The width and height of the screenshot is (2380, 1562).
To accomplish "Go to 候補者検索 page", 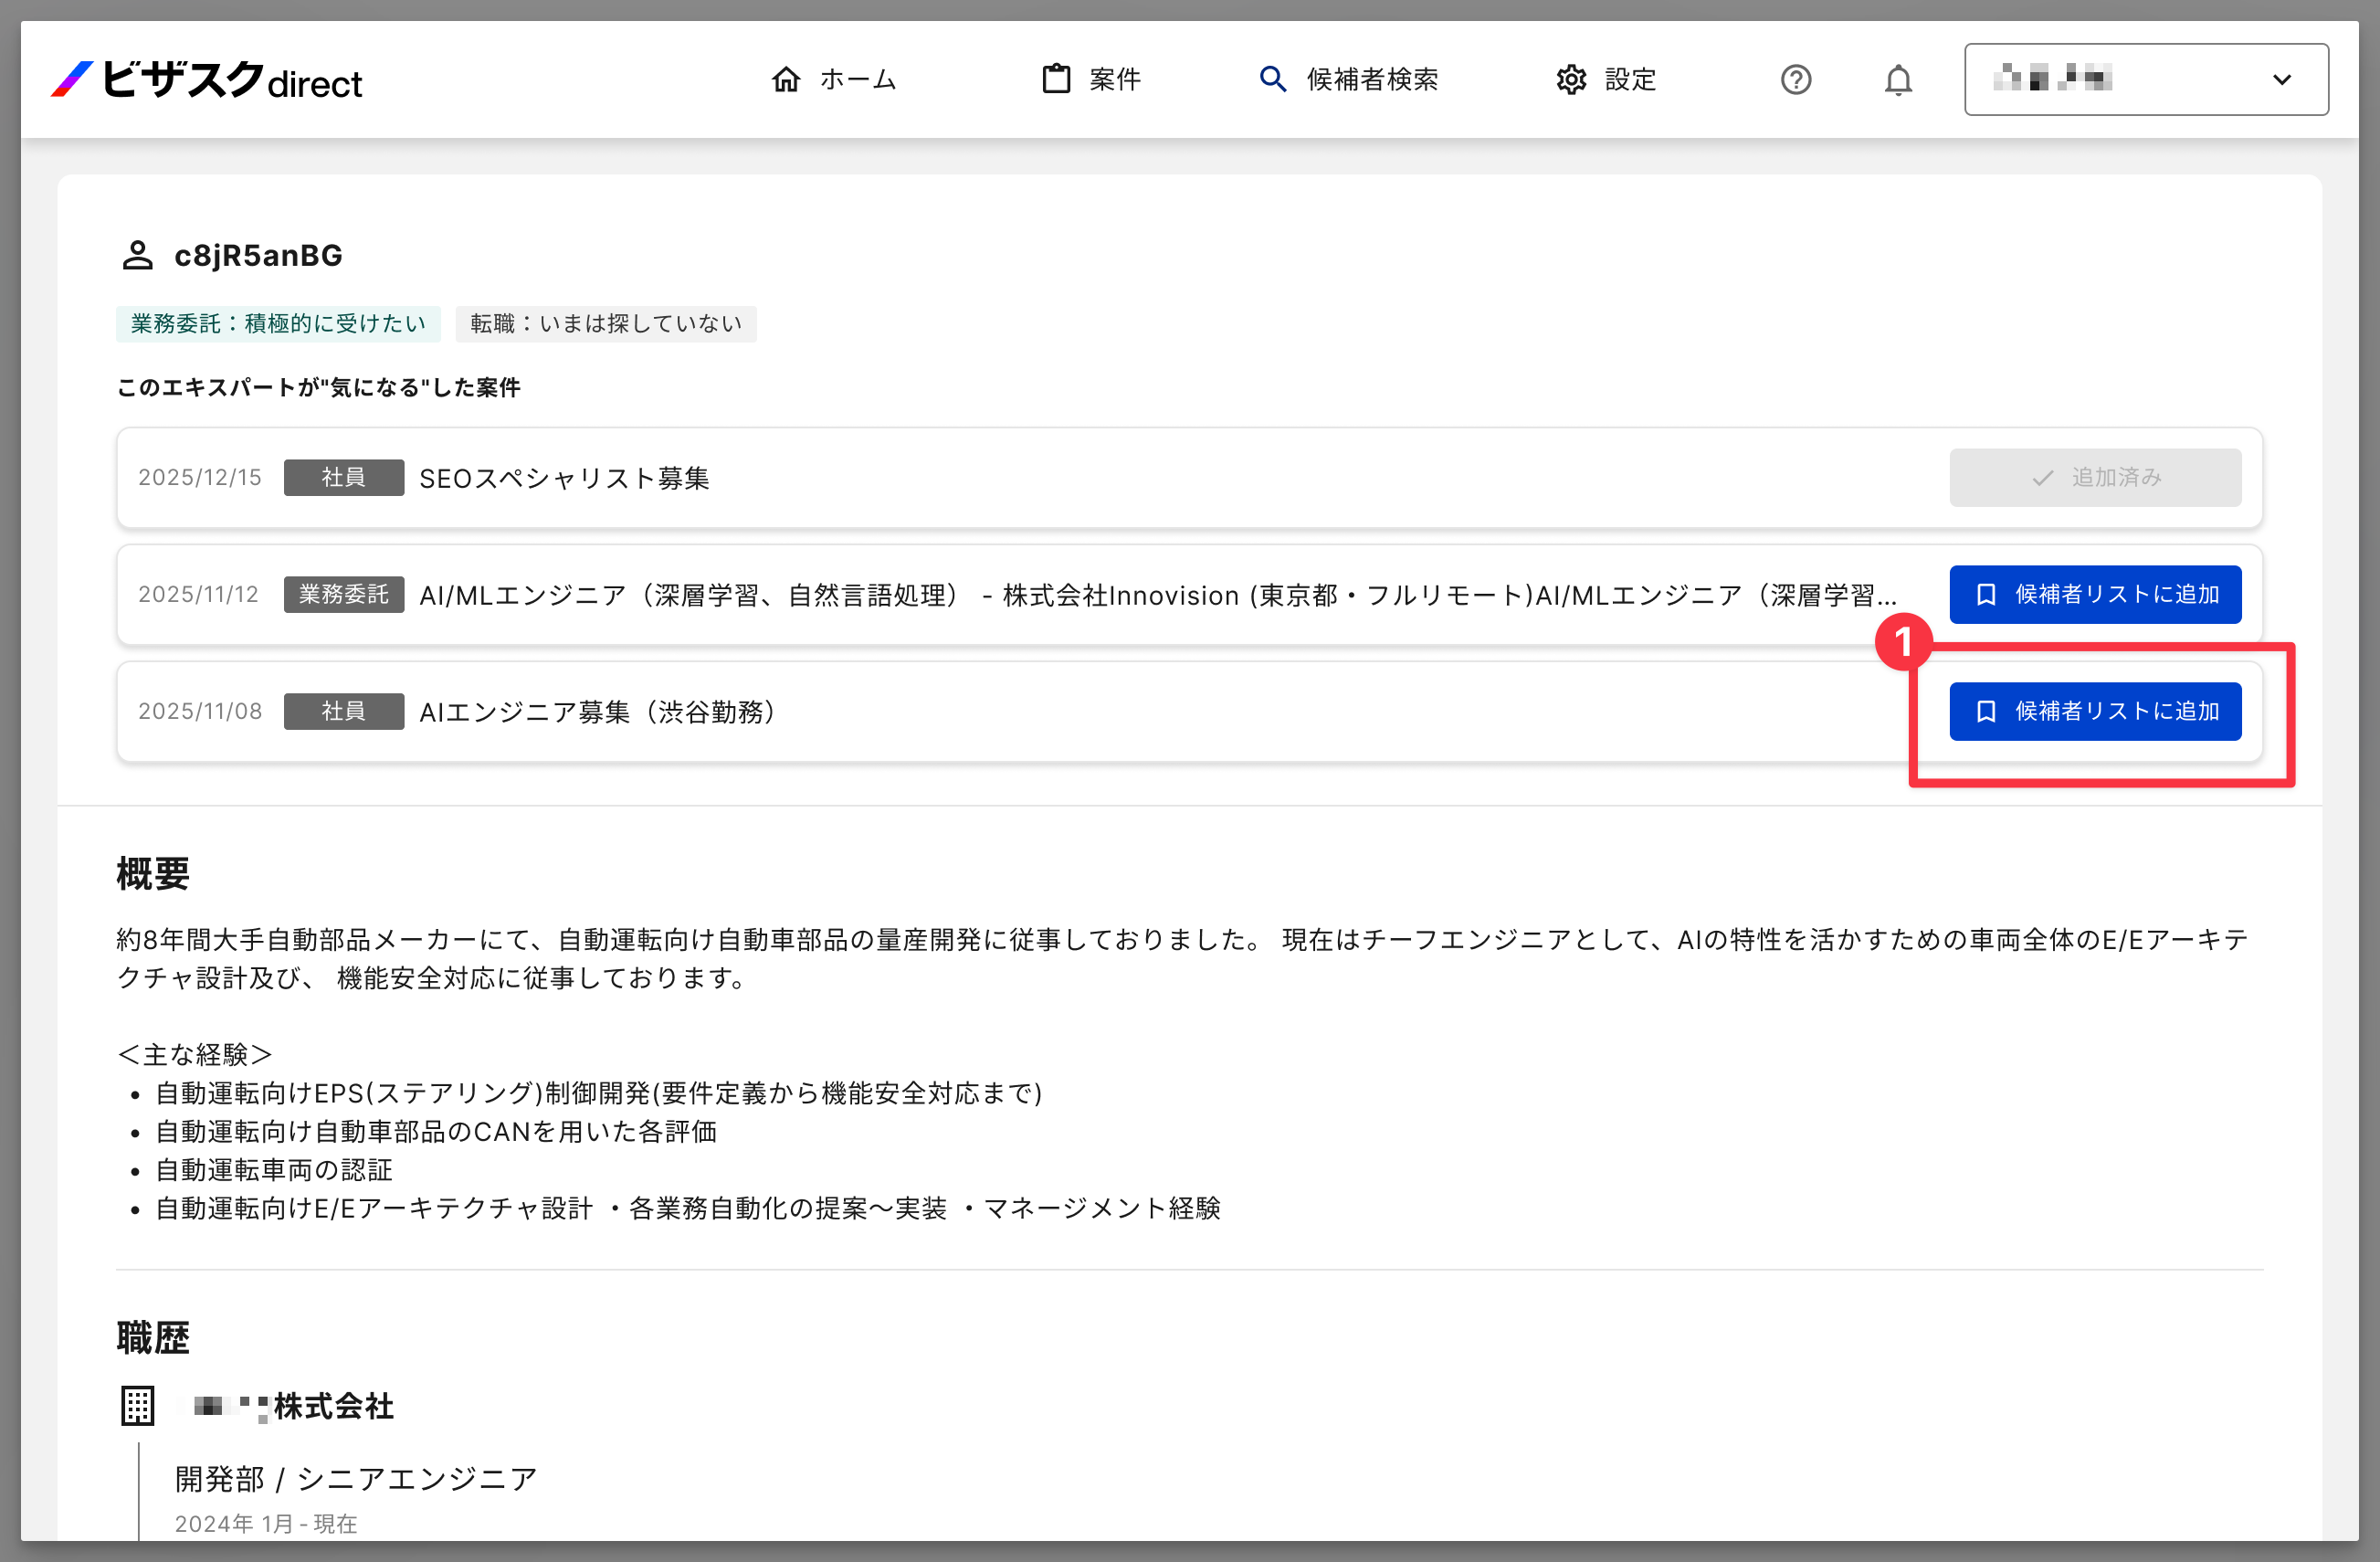I will pyautogui.click(x=1348, y=79).
